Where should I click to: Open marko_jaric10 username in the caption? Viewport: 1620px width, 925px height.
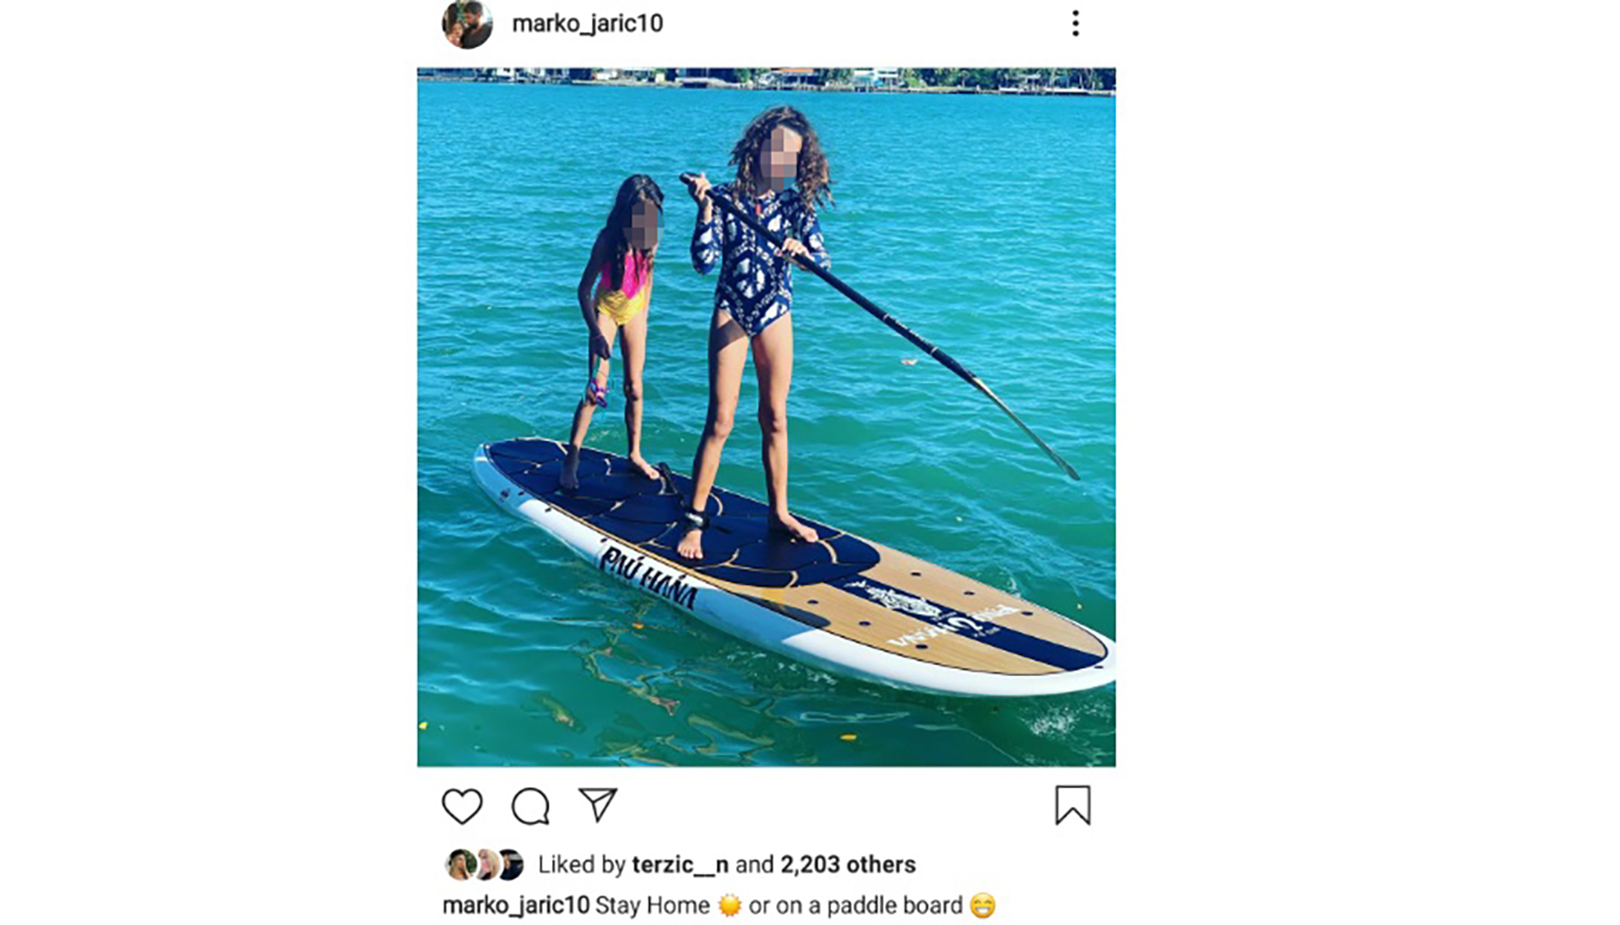(x=516, y=906)
